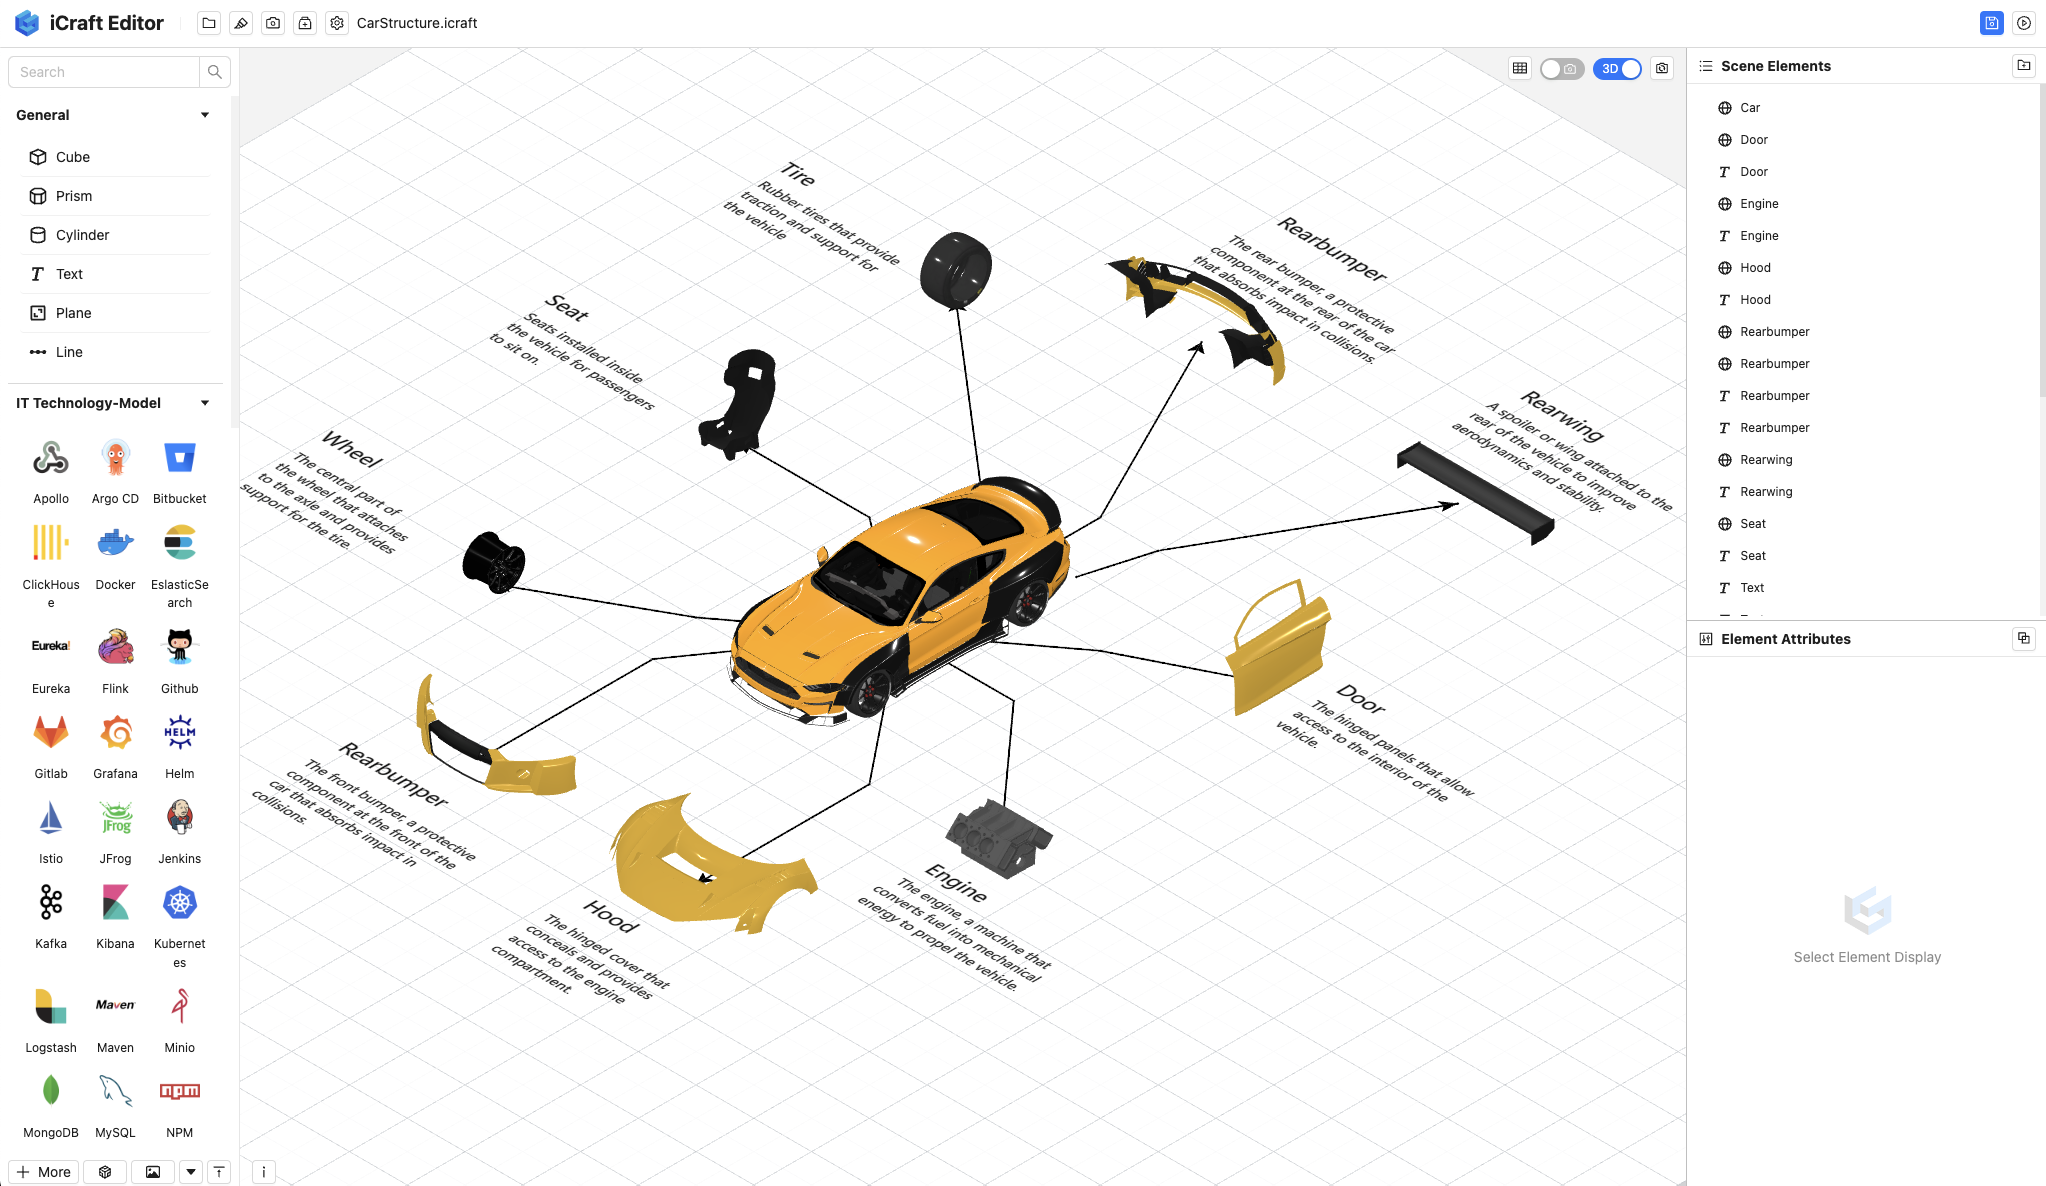
Task: Select the Engine item in Scene Elements
Action: (x=1759, y=203)
